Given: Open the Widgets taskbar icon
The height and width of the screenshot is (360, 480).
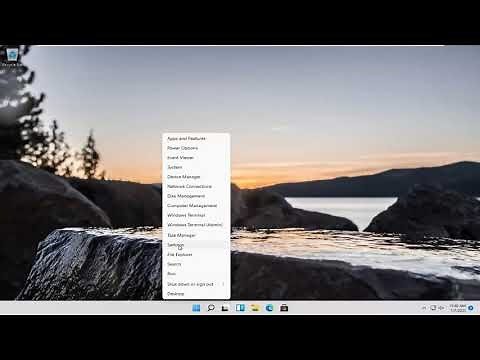Looking at the screenshot, I should click(240, 308).
